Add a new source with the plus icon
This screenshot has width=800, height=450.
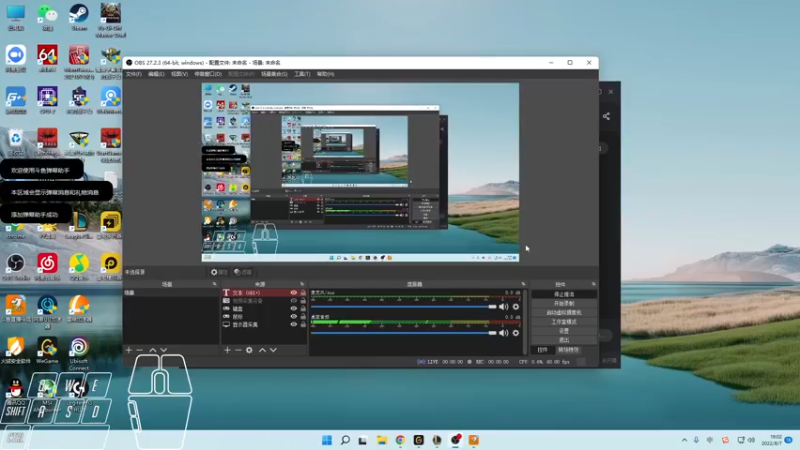pos(228,350)
